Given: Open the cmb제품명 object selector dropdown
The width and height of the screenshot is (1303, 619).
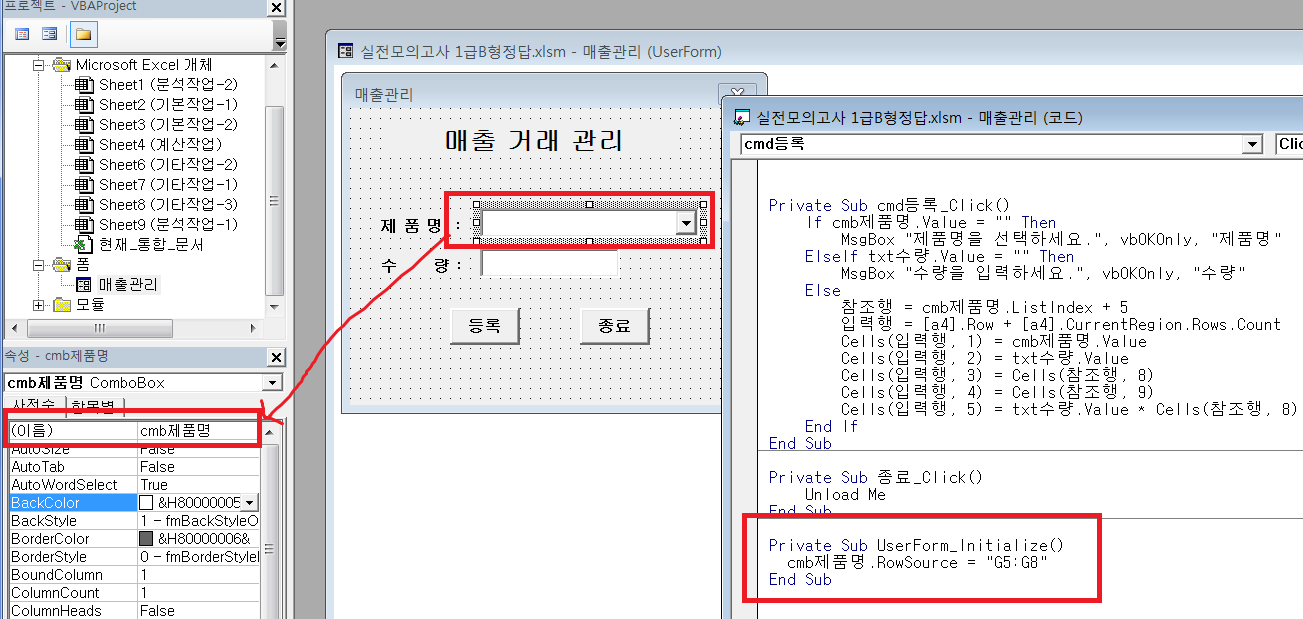Looking at the screenshot, I should [x=273, y=383].
